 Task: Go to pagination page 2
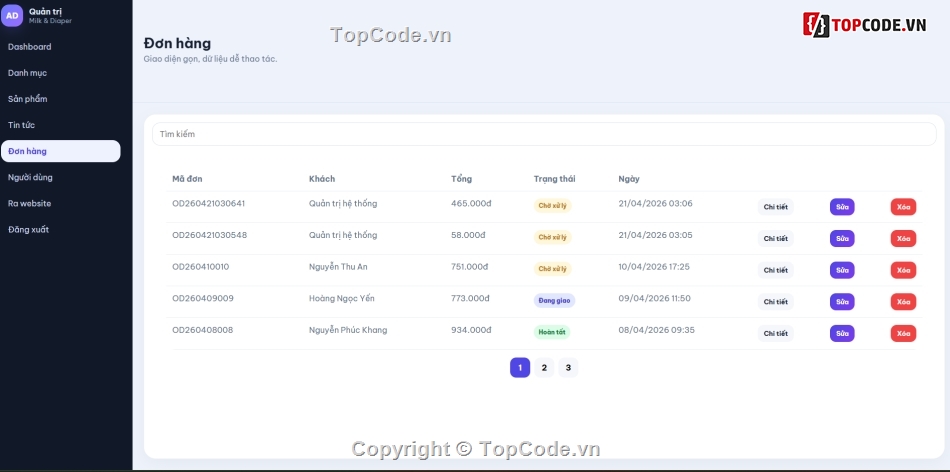(x=544, y=368)
